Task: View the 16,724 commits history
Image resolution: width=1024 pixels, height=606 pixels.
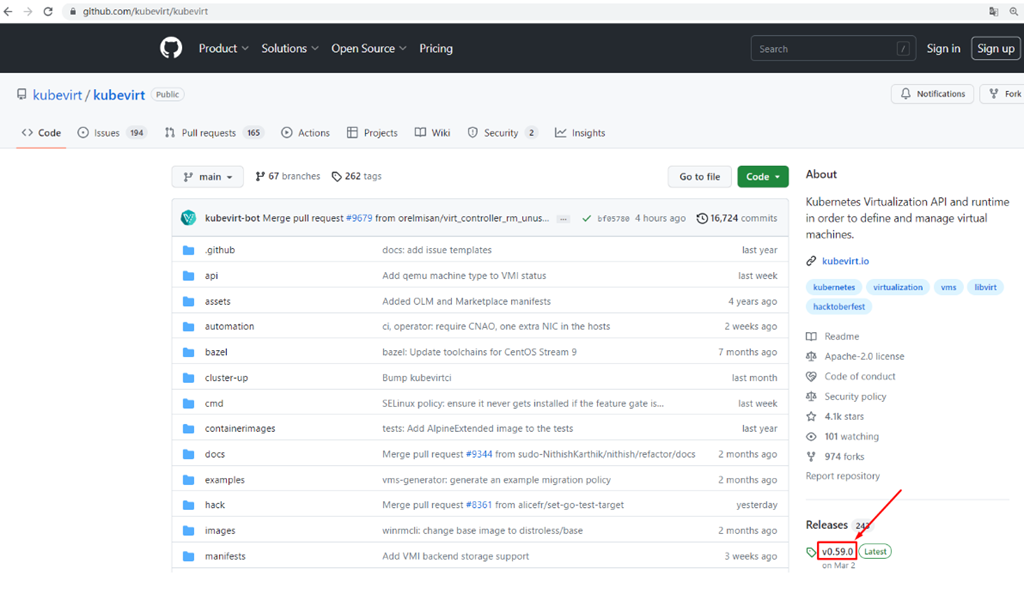Action: pos(737,218)
